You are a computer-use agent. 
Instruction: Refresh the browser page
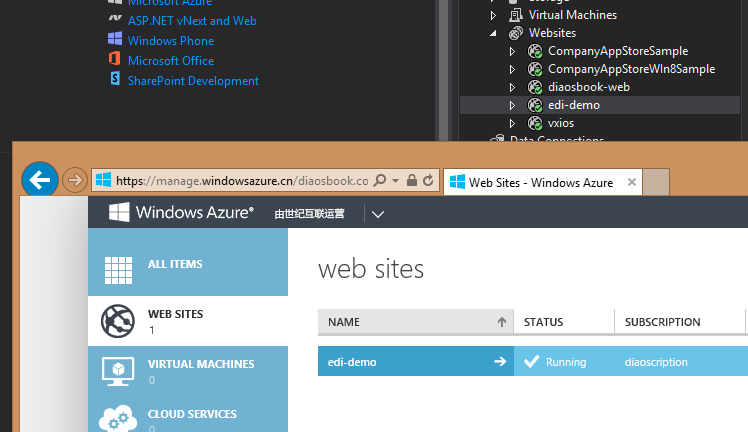(428, 180)
